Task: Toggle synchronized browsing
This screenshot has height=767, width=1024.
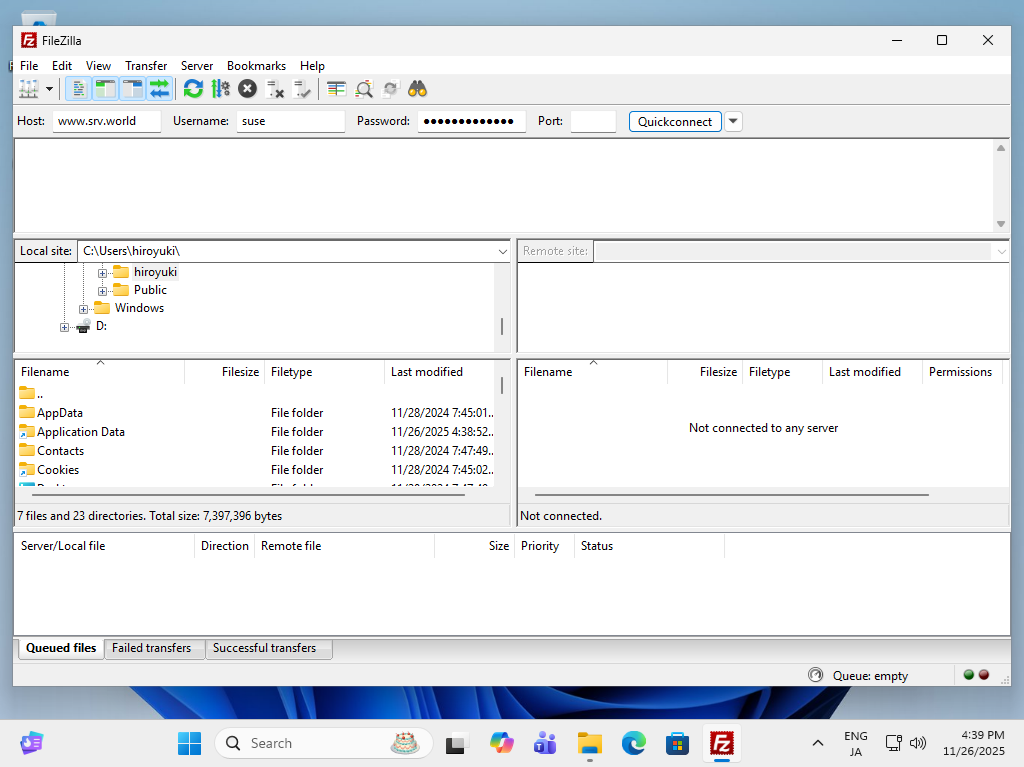Action: (x=390, y=89)
